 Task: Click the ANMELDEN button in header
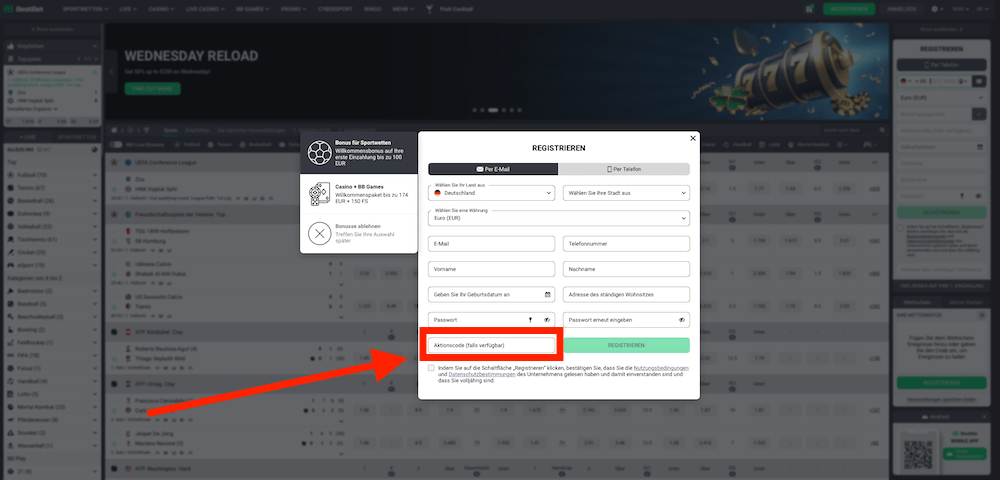(902, 9)
